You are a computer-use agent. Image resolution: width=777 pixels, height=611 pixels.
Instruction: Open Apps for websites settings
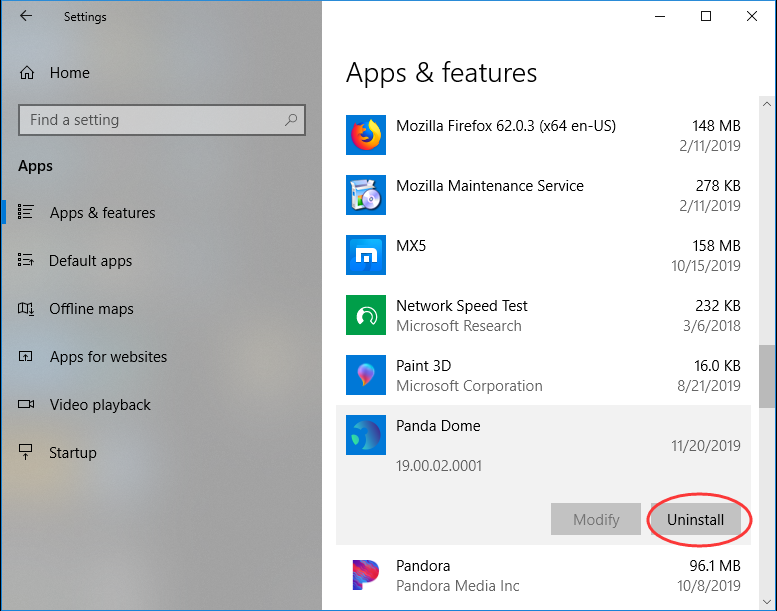pyautogui.click(x=109, y=357)
